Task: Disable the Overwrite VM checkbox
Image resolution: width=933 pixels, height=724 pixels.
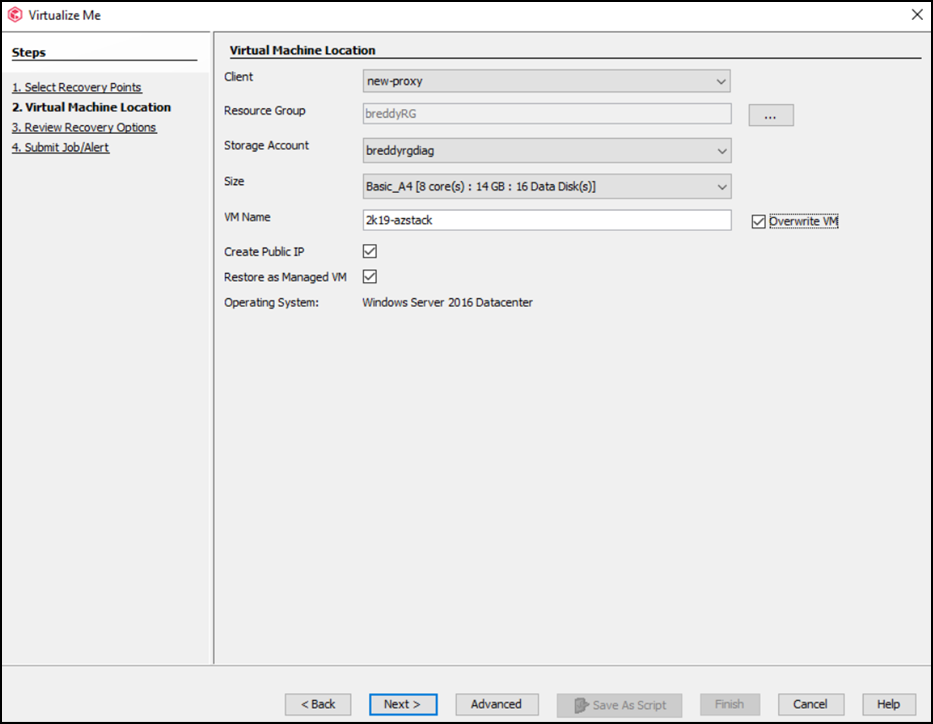Action: click(x=757, y=221)
